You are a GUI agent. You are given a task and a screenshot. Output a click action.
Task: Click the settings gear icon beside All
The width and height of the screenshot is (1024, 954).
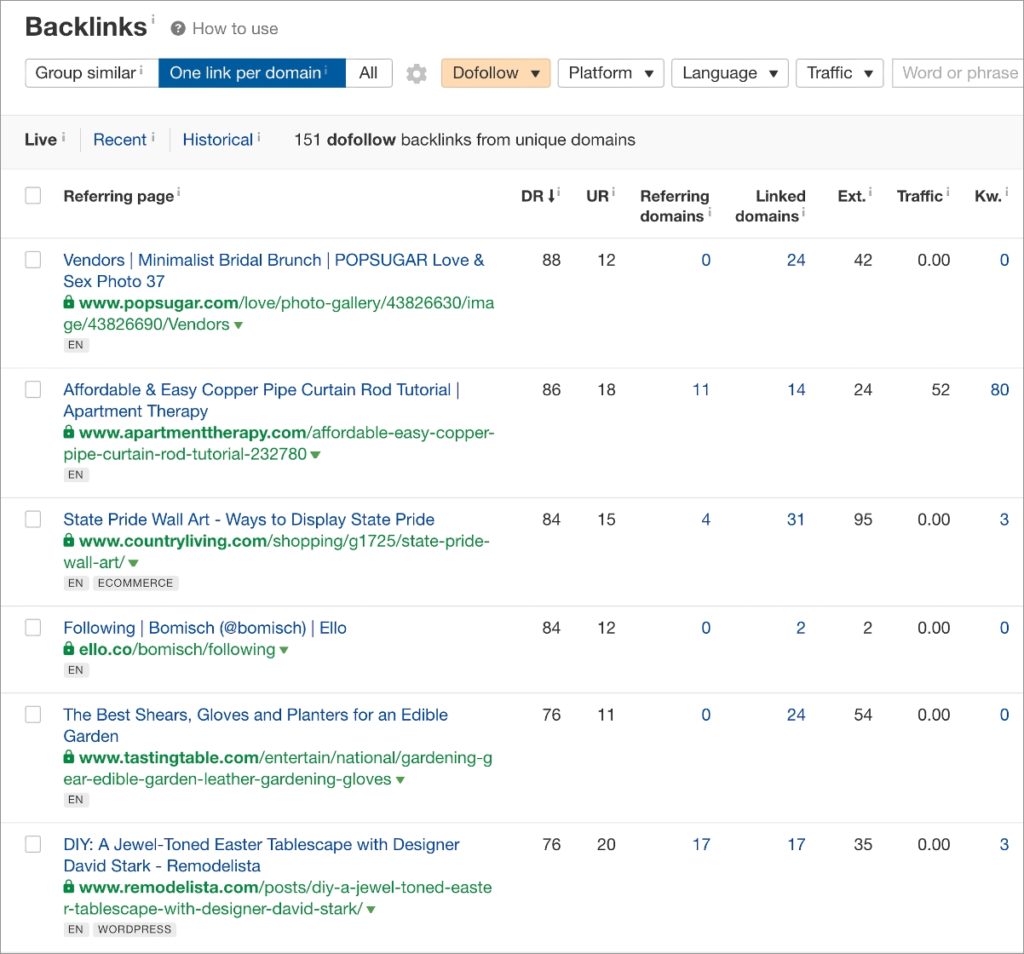point(416,74)
